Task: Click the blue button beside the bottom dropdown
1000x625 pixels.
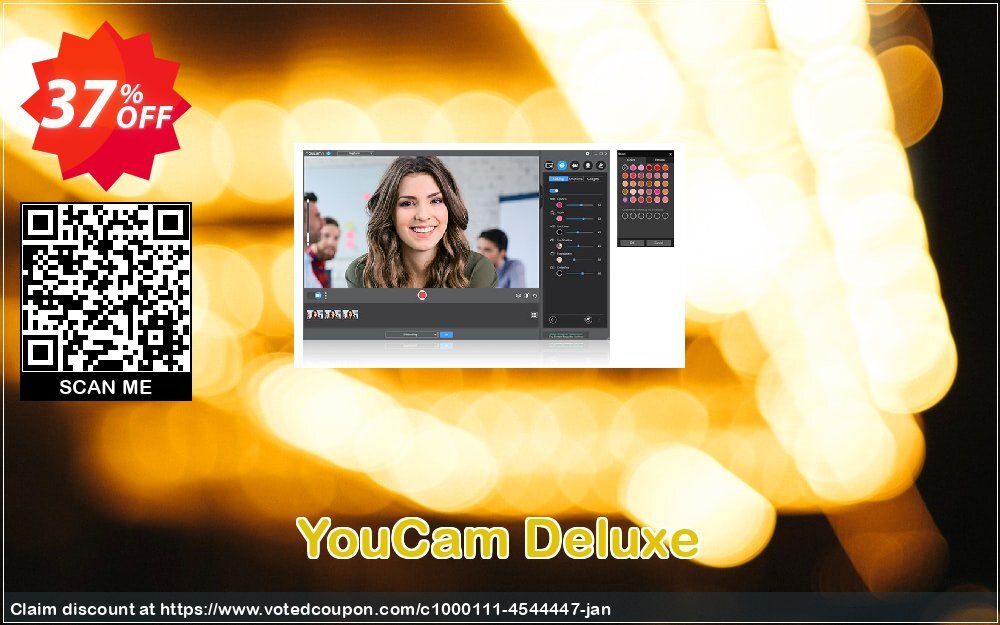Action: 446,334
